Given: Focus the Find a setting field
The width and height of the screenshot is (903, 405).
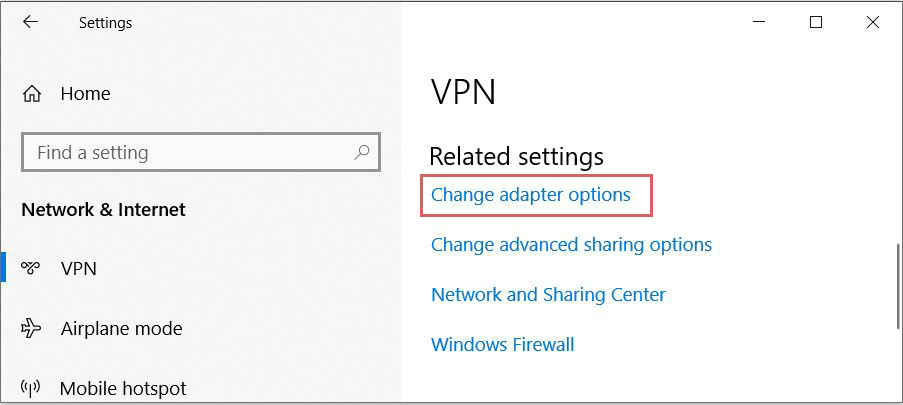Looking at the screenshot, I should pyautogui.click(x=200, y=152).
